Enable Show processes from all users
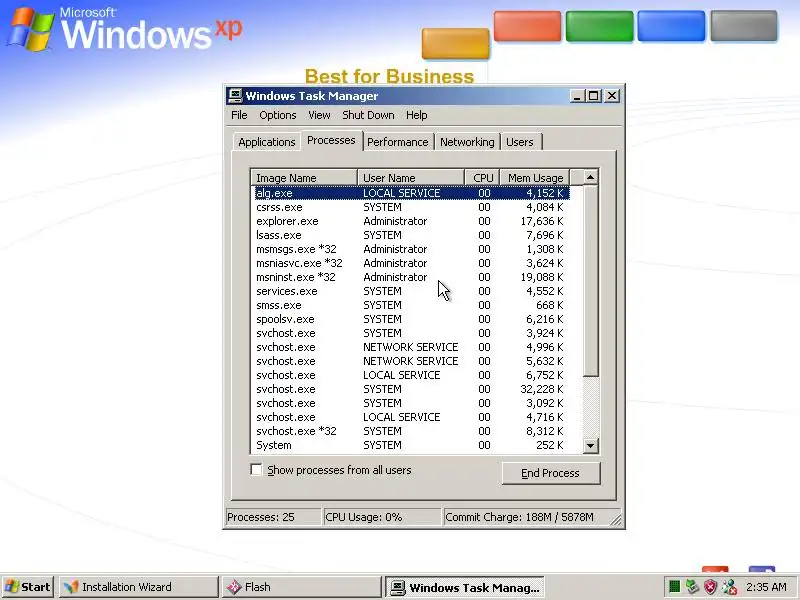 [256, 469]
